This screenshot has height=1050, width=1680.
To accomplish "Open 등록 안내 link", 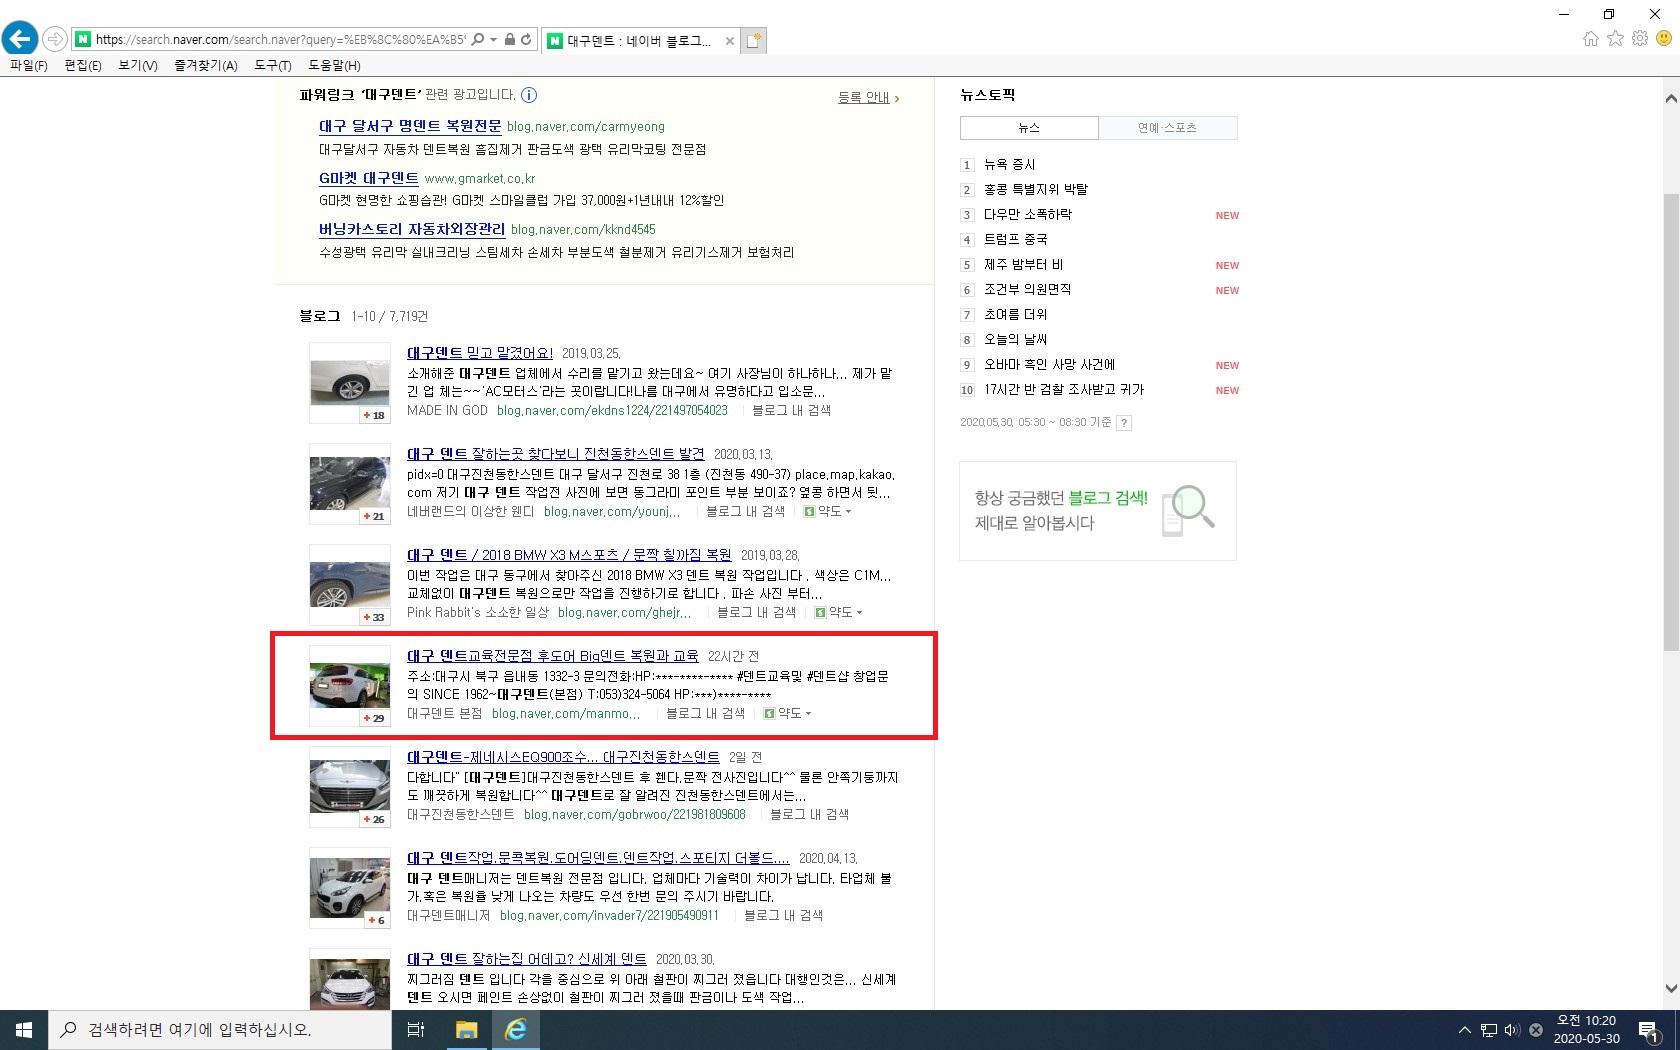I will click(868, 98).
